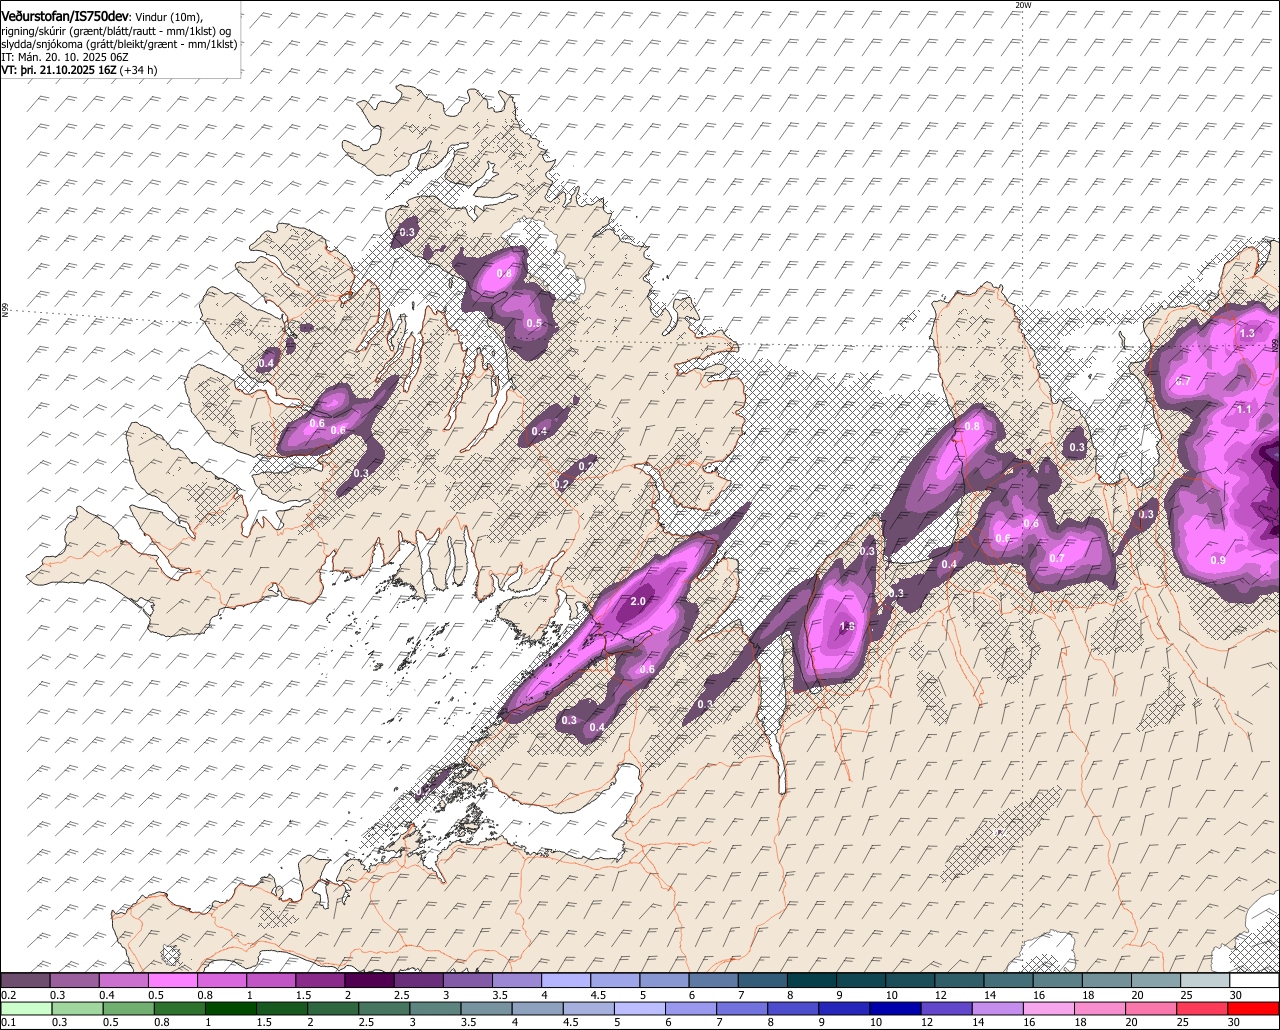
Task: Click the white 30 swatch of the snow scale
Action: [x=1254, y=980]
